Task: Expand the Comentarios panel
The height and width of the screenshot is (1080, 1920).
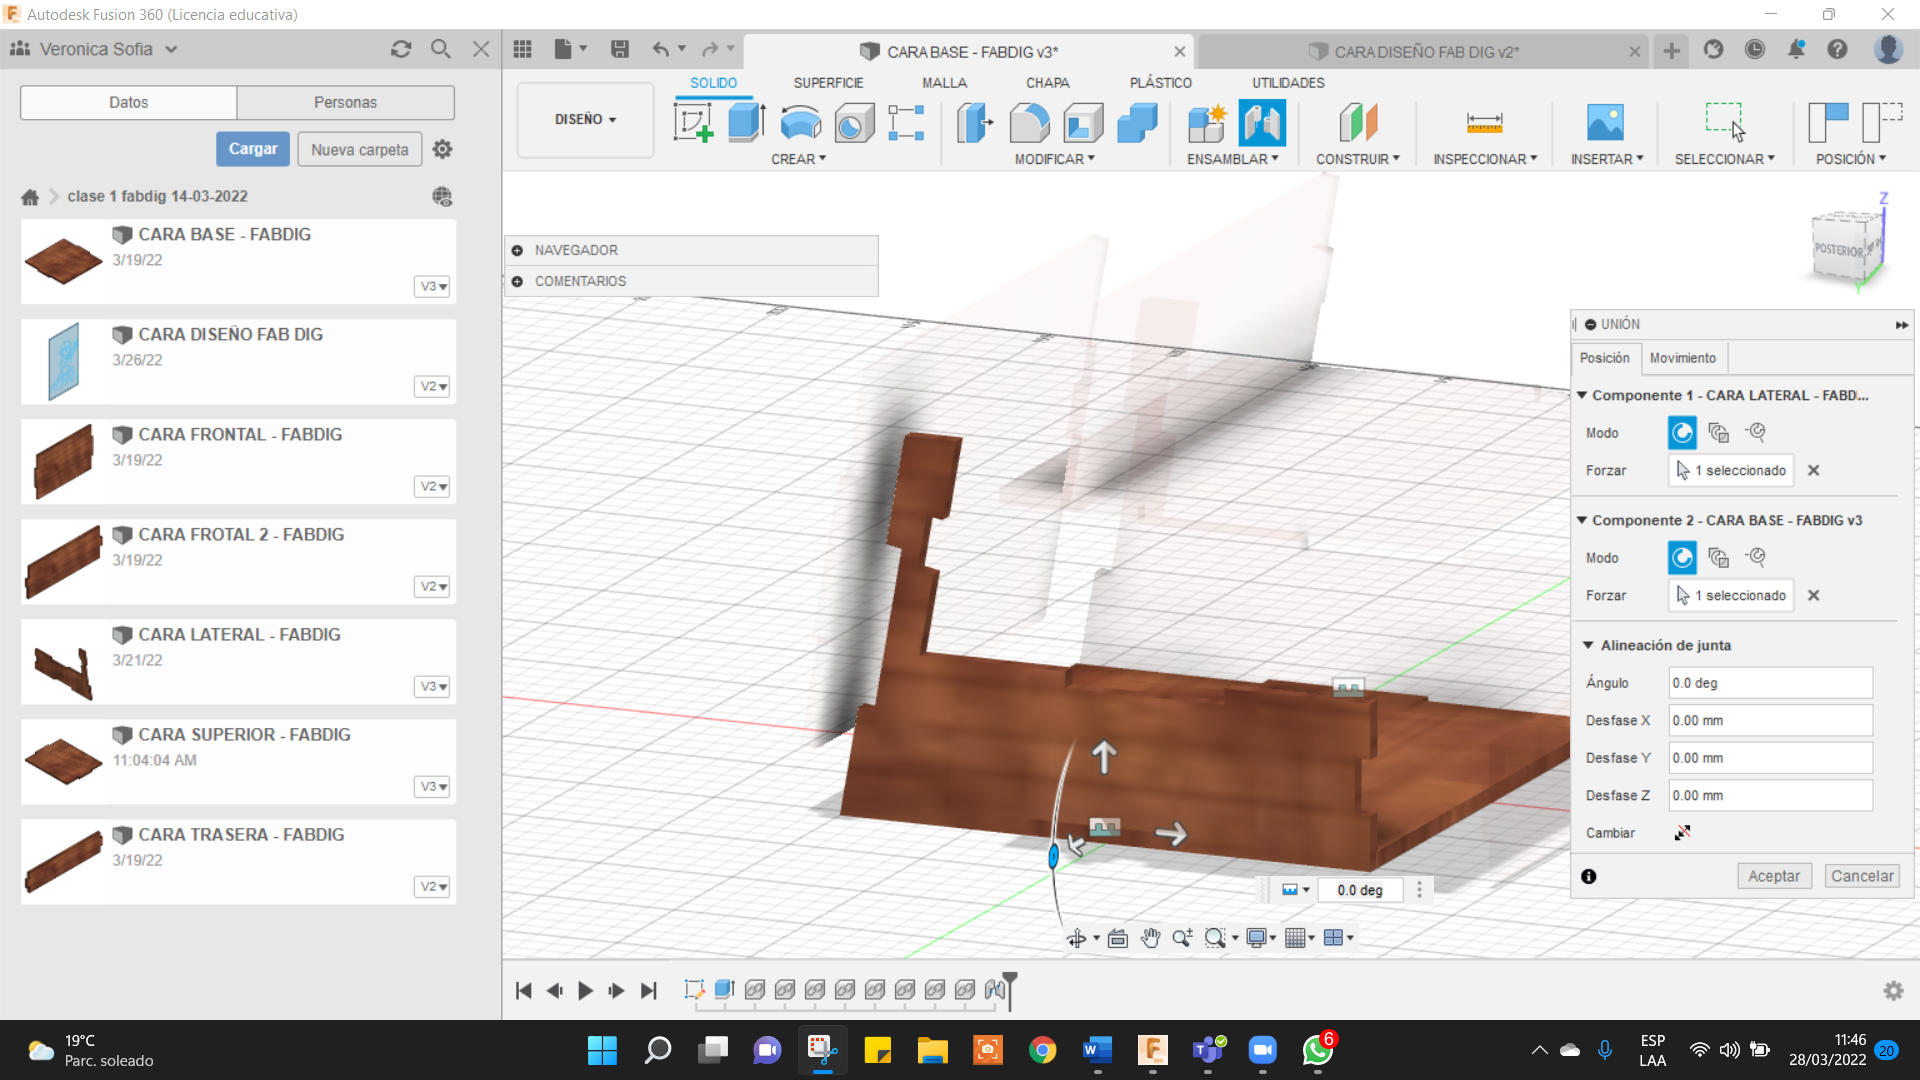Action: (x=517, y=281)
